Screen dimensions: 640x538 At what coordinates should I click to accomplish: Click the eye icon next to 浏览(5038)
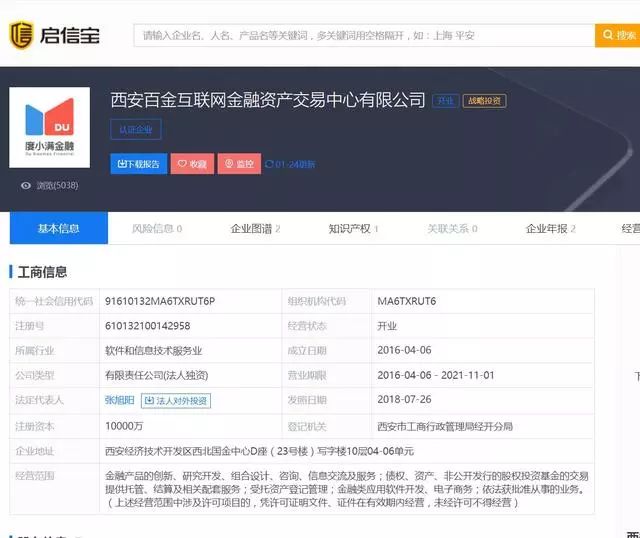coord(26,186)
